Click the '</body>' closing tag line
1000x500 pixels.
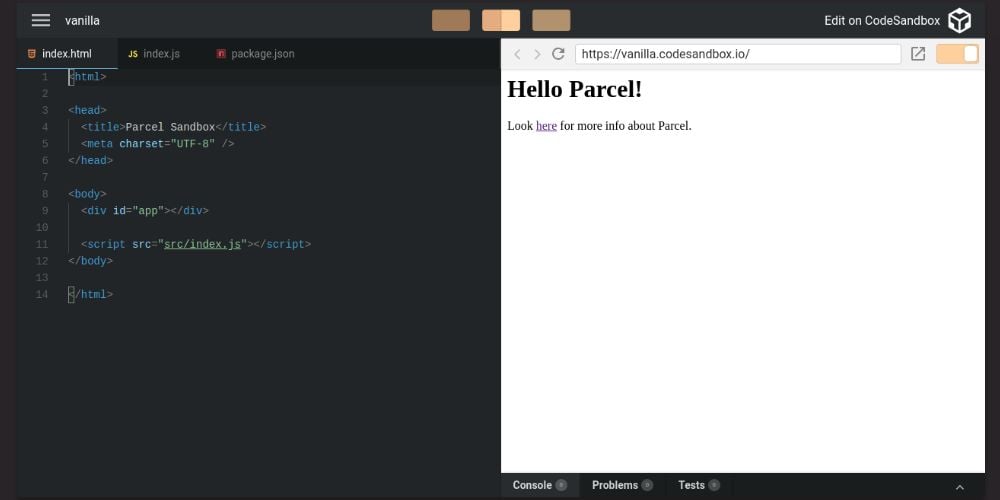click(91, 261)
